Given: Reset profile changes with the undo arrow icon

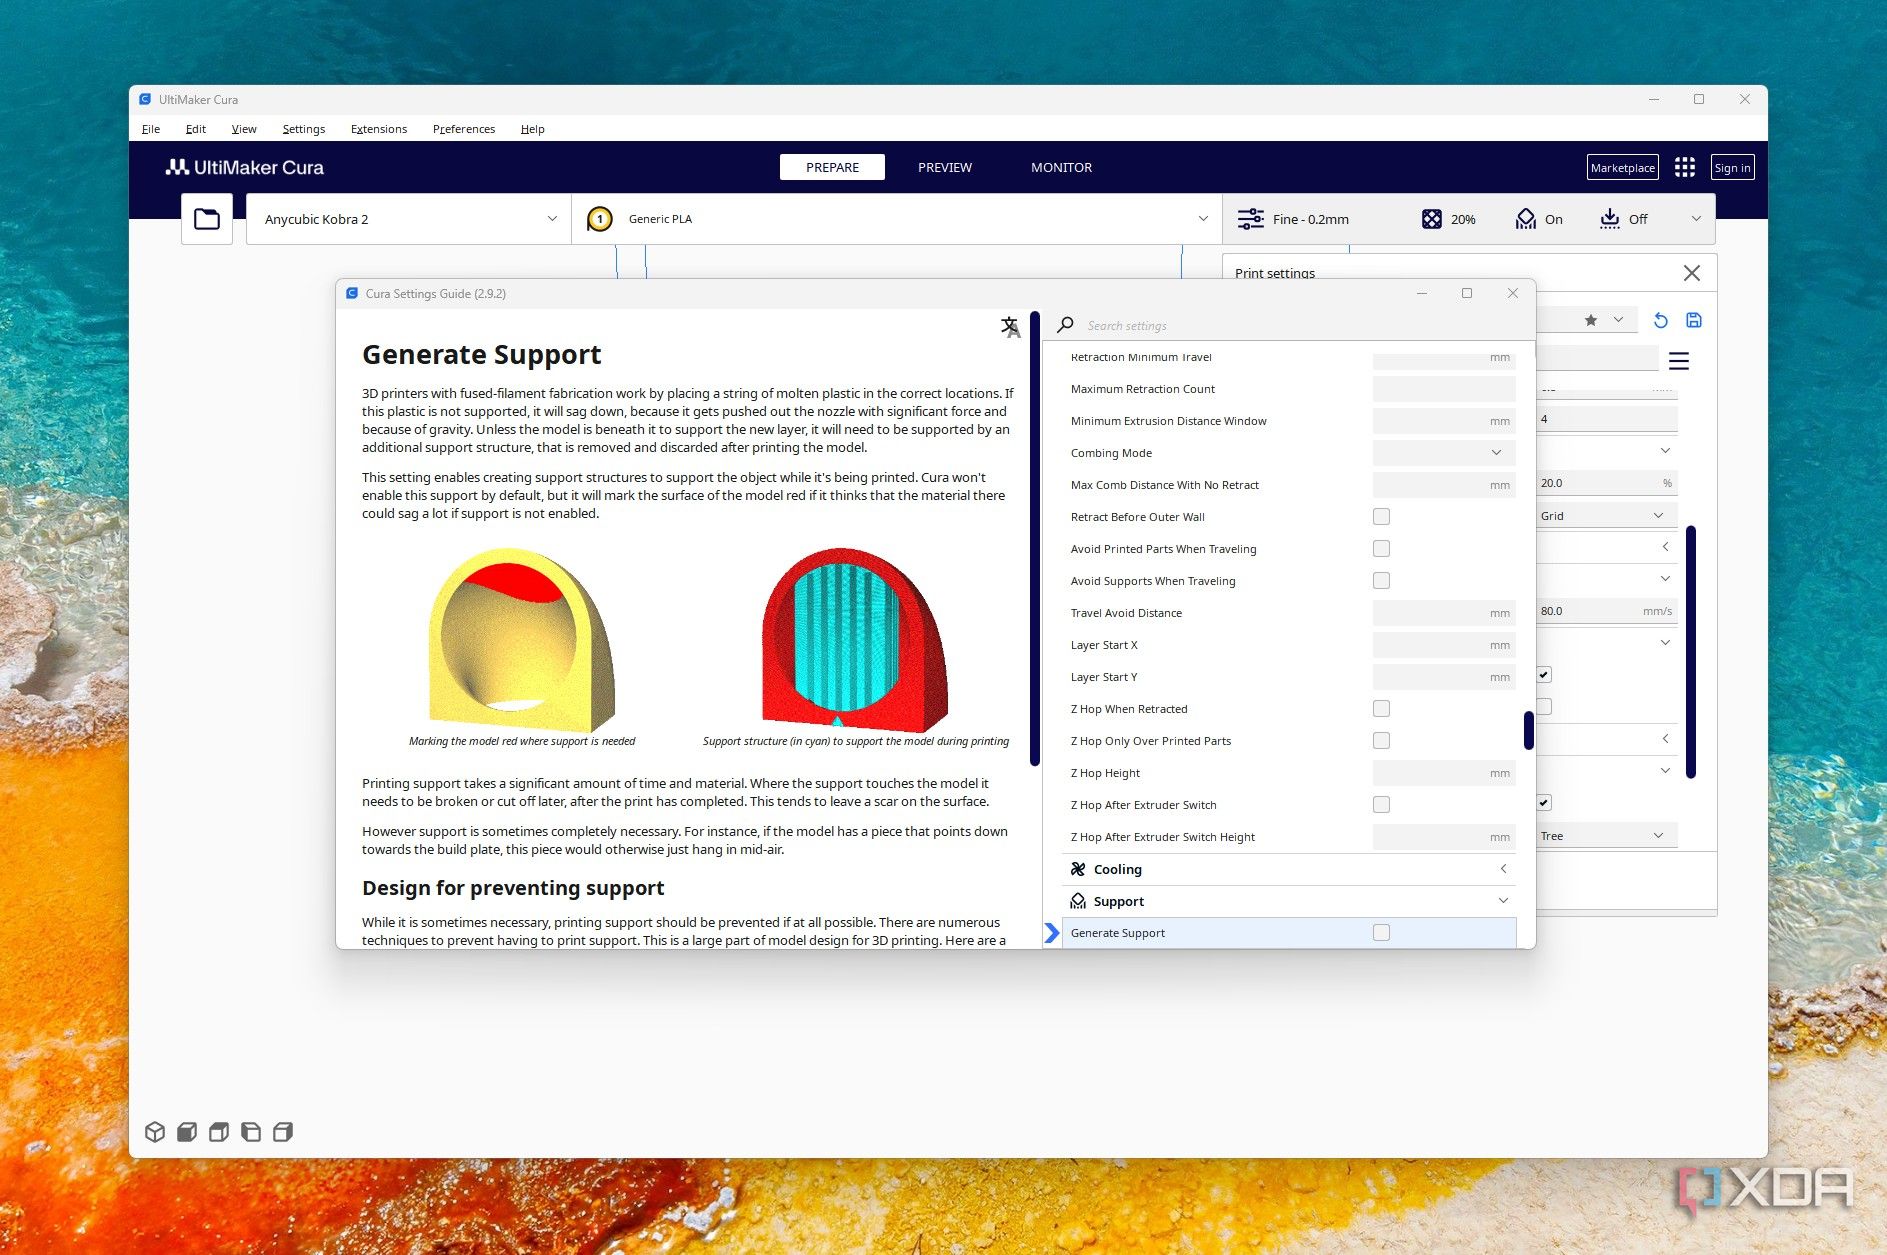Looking at the screenshot, I should 1660,320.
